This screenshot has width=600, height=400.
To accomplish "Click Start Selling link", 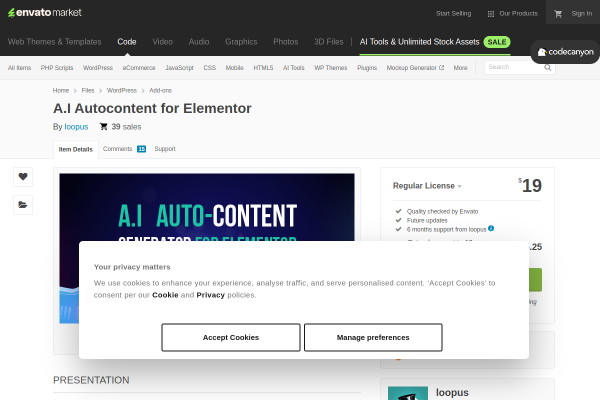I will click(453, 13).
